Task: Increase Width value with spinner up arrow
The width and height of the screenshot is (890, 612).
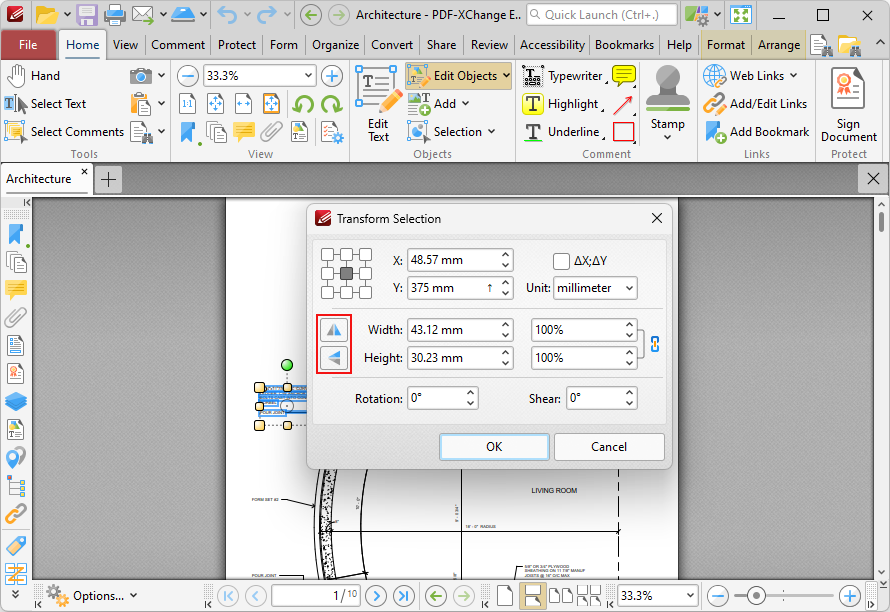Action: pos(505,324)
